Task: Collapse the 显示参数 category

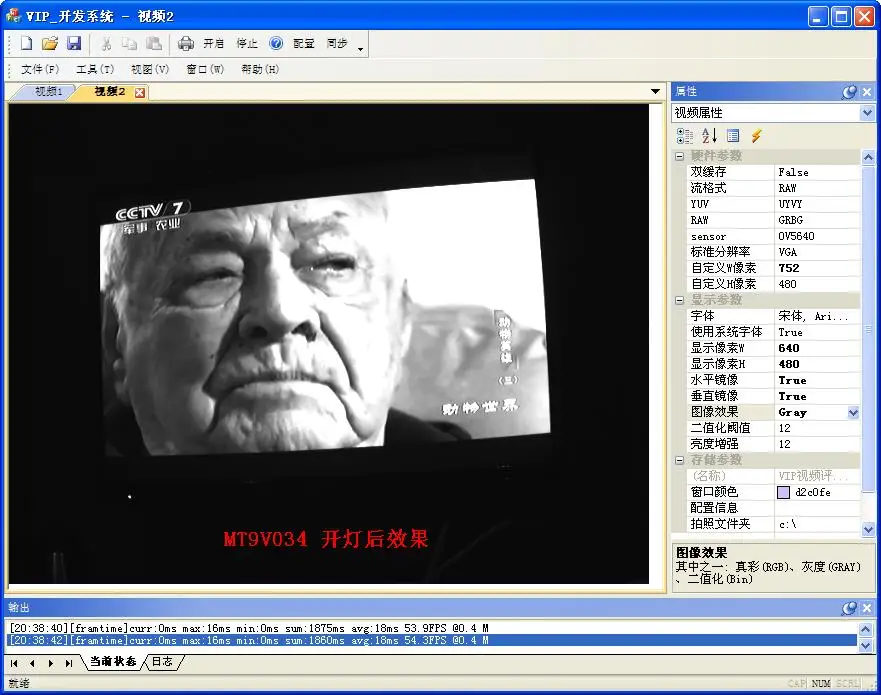Action: click(x=679, y=301)
